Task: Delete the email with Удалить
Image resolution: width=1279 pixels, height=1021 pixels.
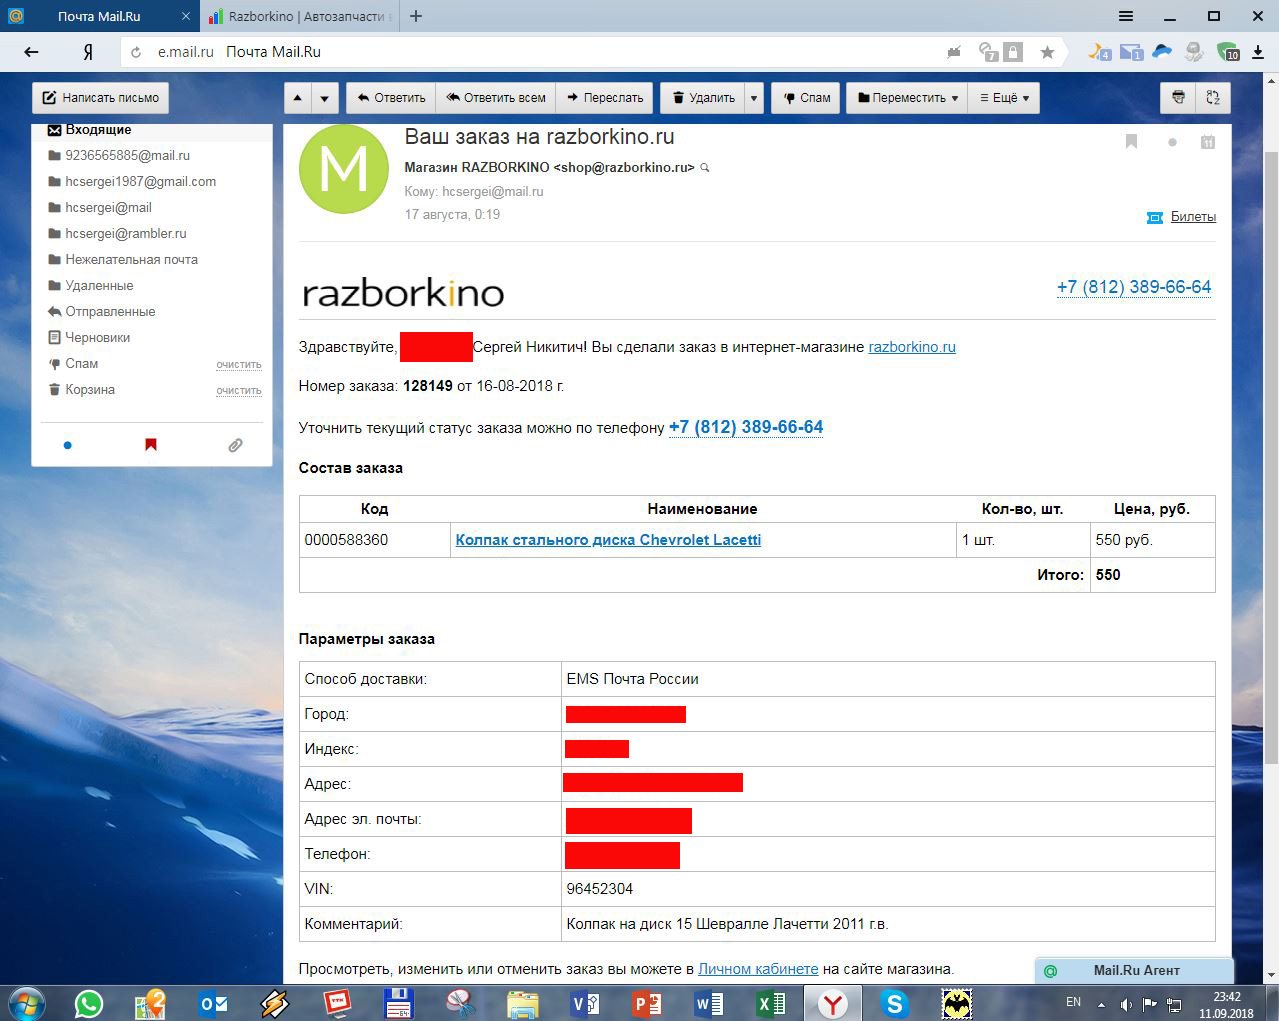Action: [703, 98]
